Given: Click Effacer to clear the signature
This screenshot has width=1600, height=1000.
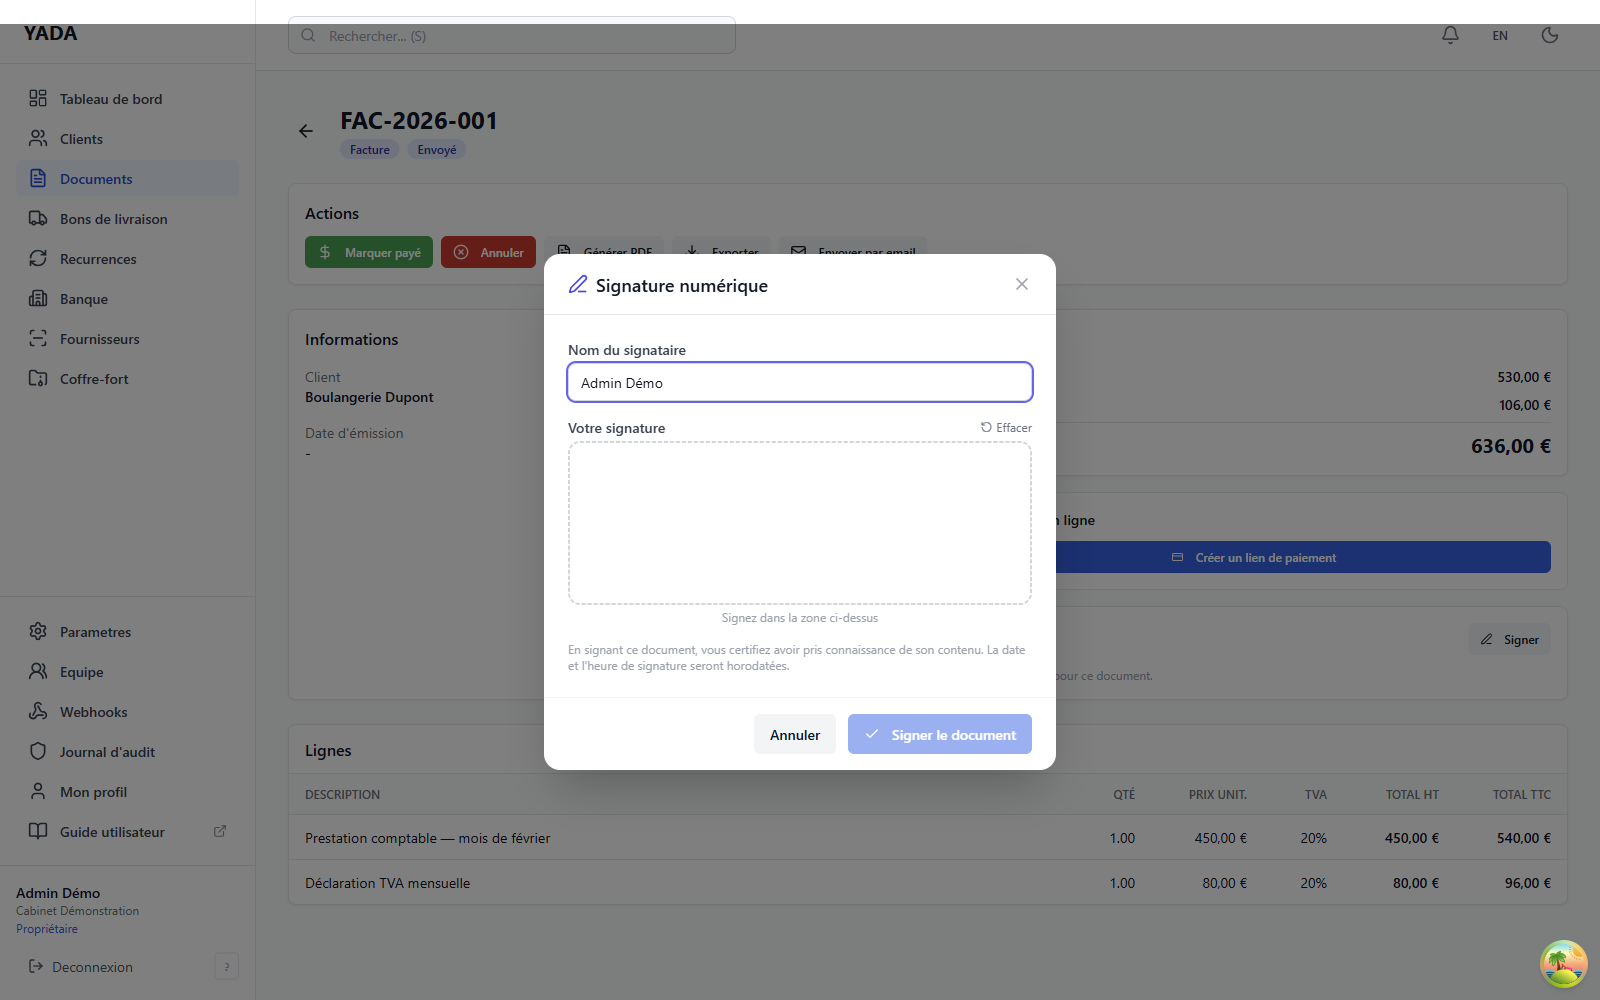Looking at the screenshot, I should 1006,428.
